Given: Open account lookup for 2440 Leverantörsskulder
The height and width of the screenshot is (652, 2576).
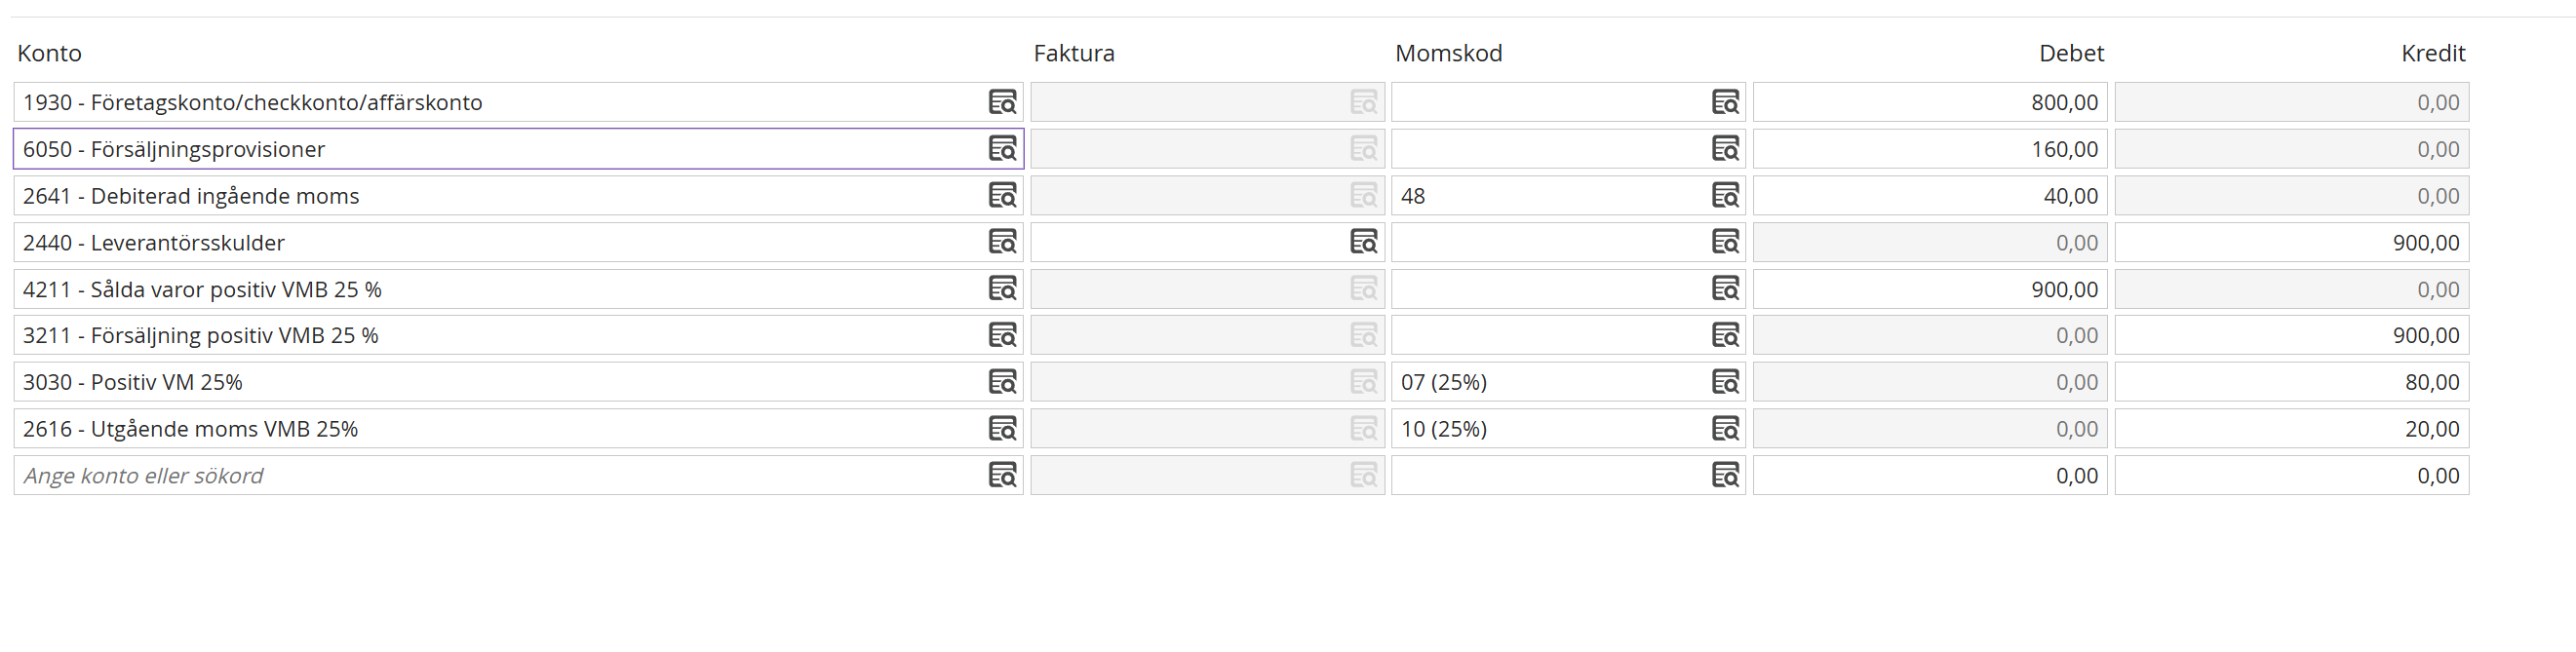Looking at the screenshot, I should point(1002,242).
